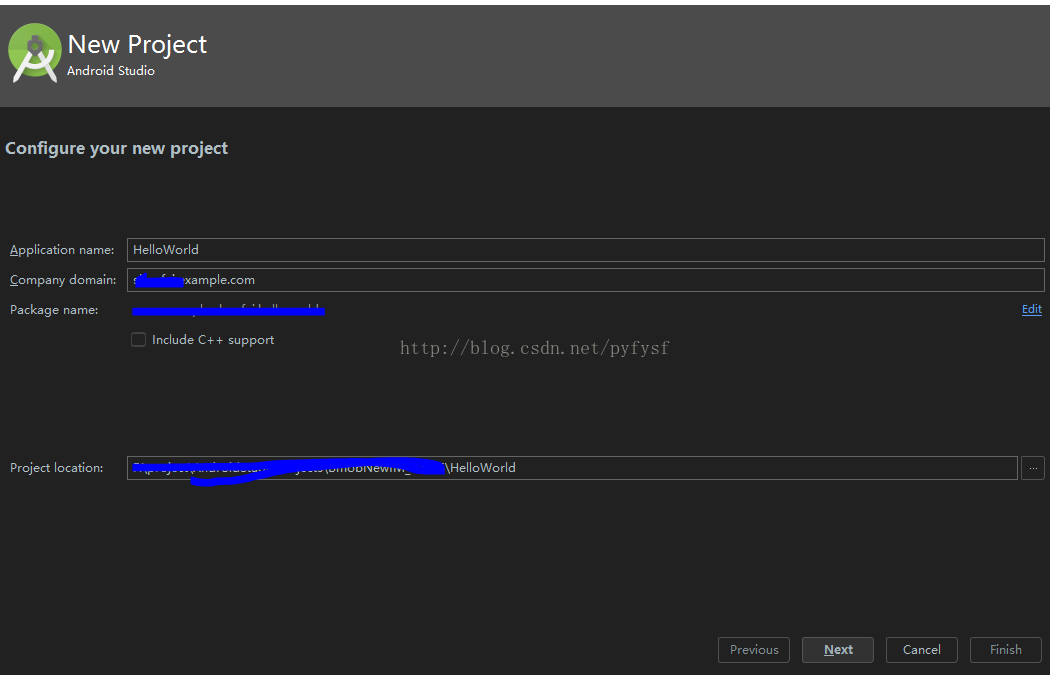Viewport: 1050px width, 675px height.
Task: Select the Application name label
Action: coord(62,250)
